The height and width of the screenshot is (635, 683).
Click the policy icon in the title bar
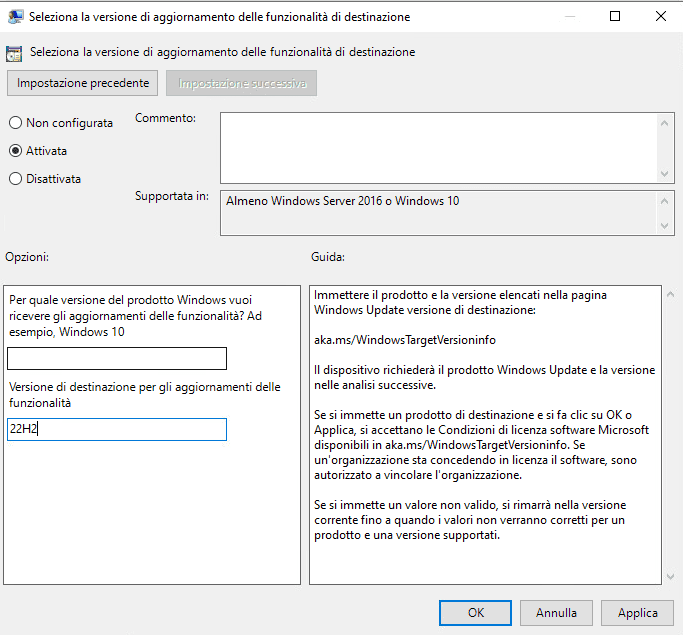click(x=15, y=17)
